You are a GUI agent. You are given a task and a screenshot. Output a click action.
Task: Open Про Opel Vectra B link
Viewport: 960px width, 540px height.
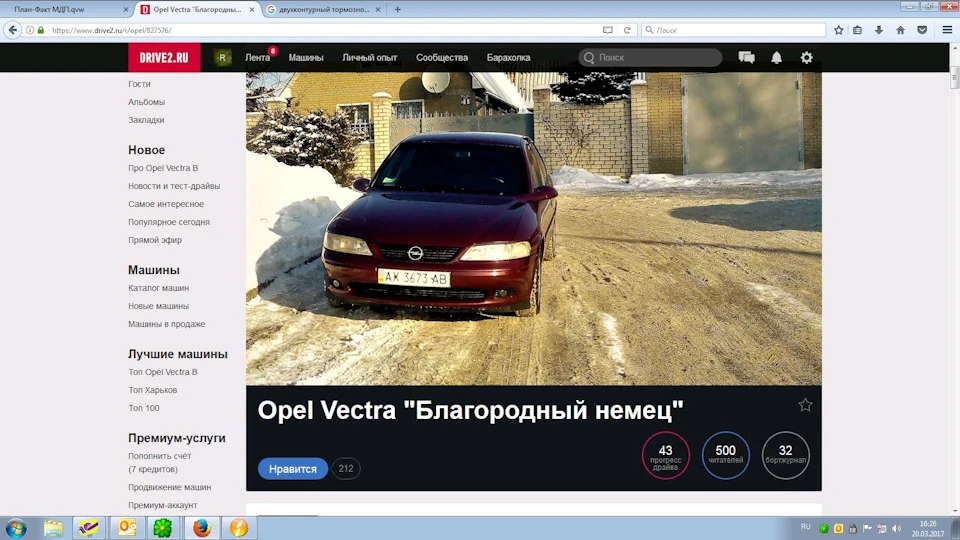tap(163, 168)
